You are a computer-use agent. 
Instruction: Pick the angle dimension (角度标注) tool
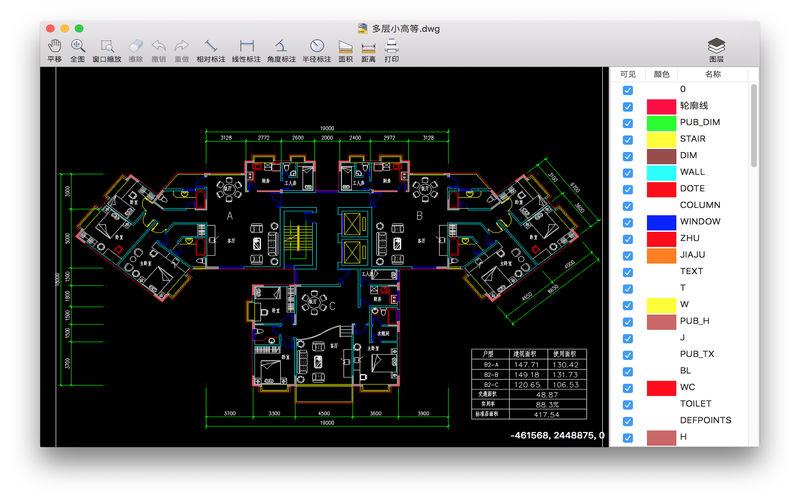[x=281, y=51]
